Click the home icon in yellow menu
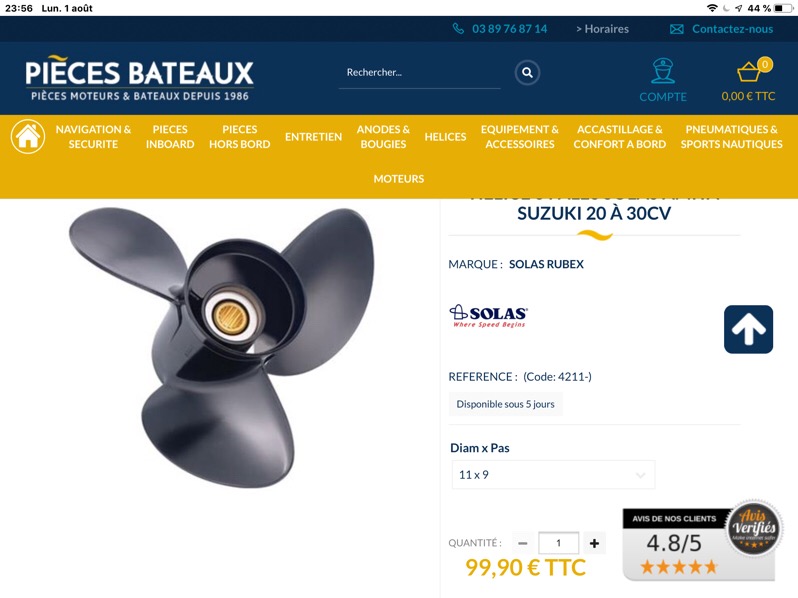Viewport: 798px width, 598px height. (x=28, y=136)
